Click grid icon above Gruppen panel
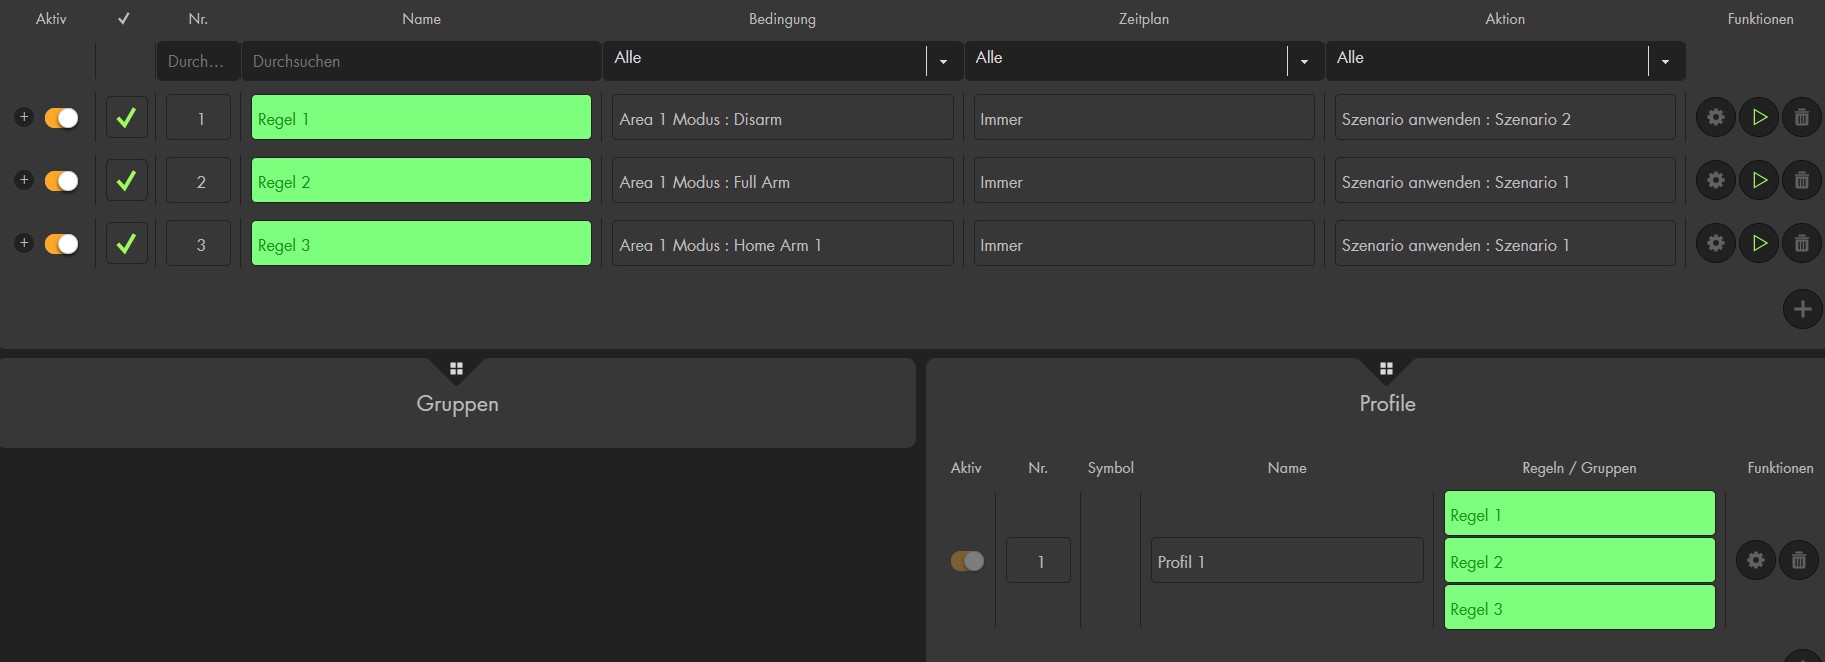Viewport: 1825px width, 662px height. (x=456, y=369)
